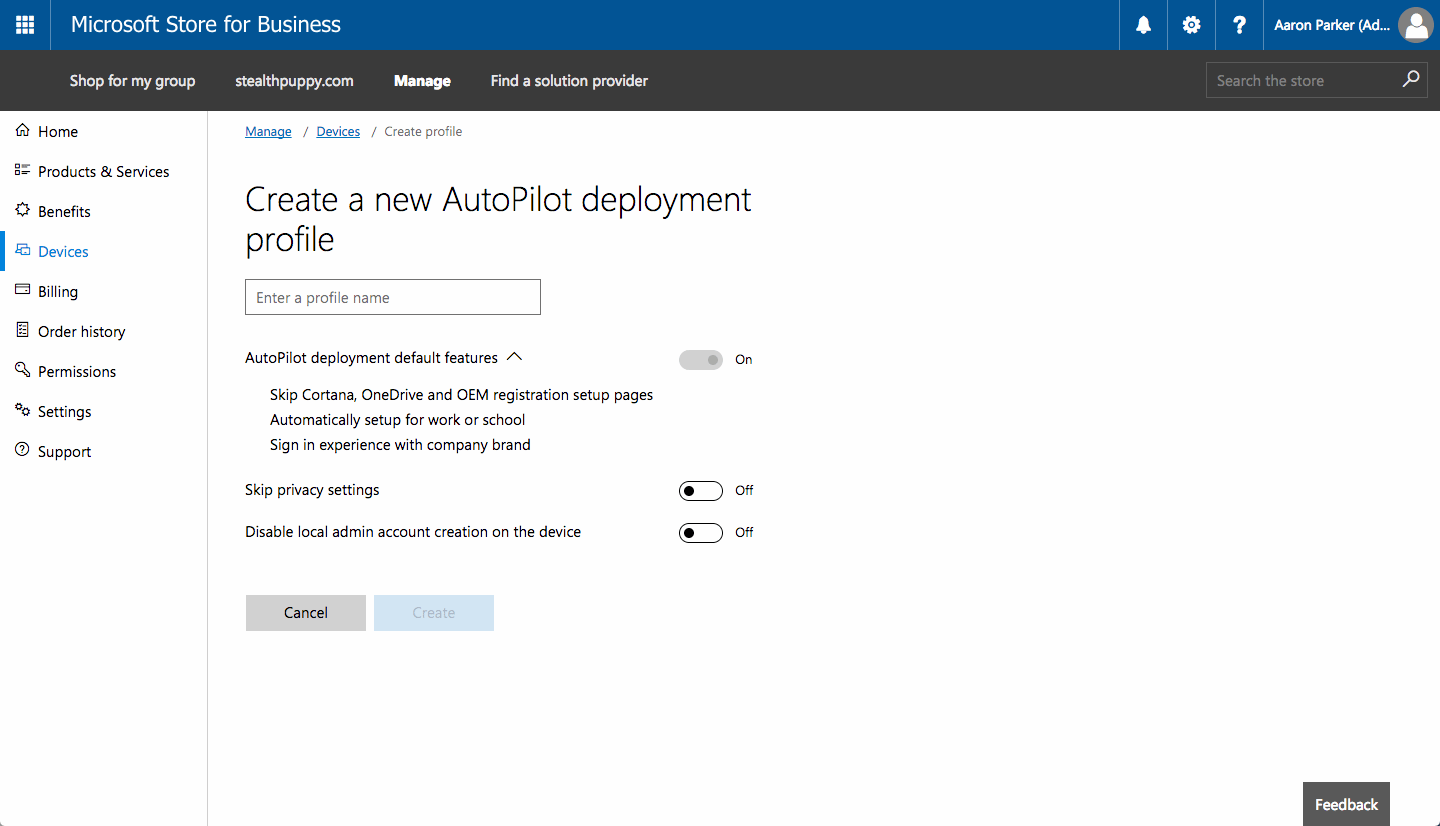Click the search magnifier icon
Screen dimensions: 1440x826
pos(1410,80)
